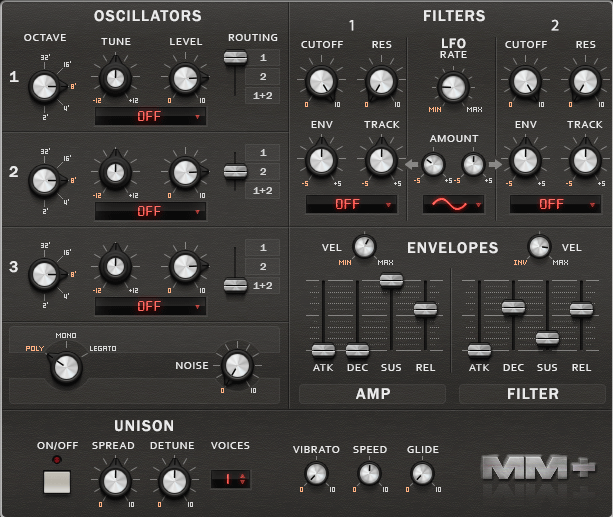Click the Amp envelope REL slider
This screenshot has height=517, width=613.
[425, 309]
